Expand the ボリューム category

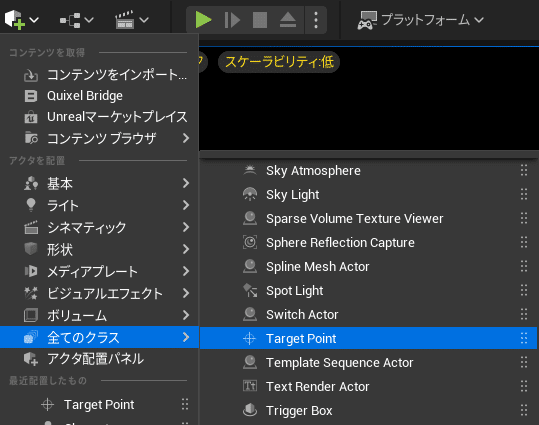99,315
